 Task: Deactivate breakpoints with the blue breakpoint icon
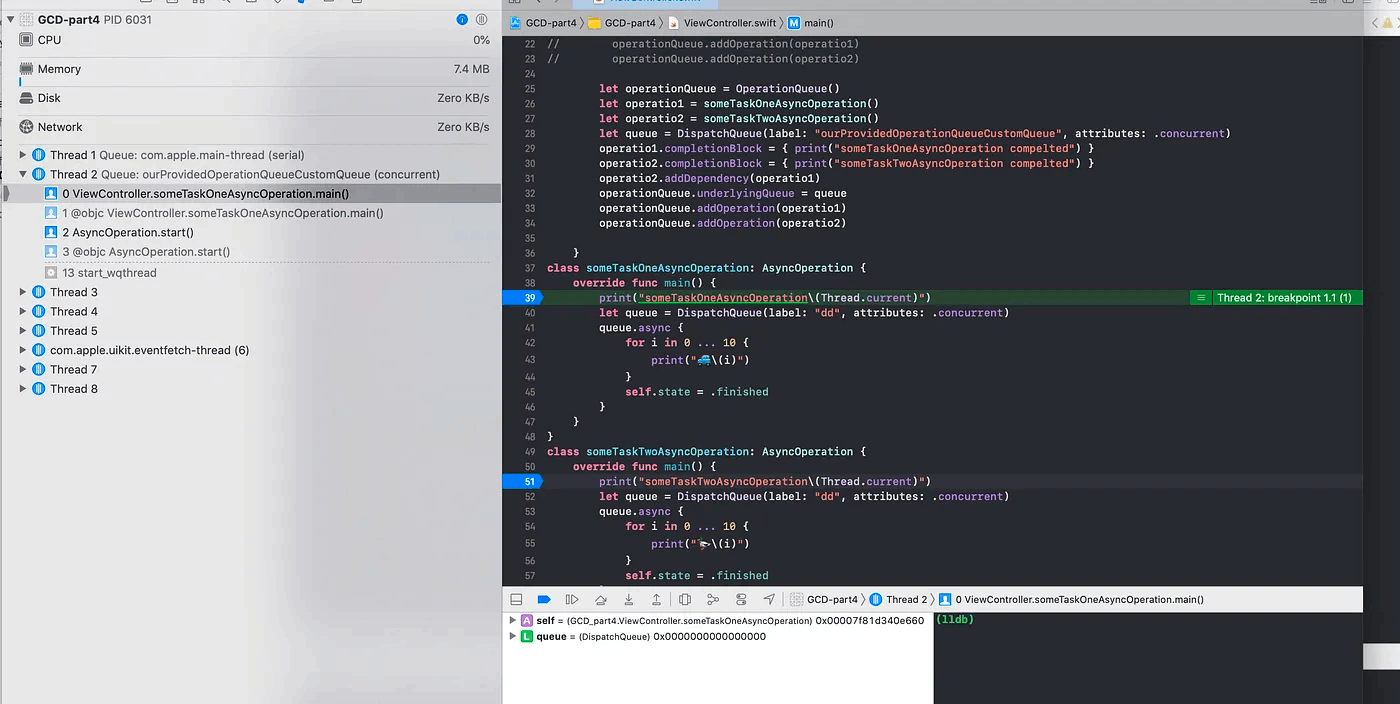544,599
